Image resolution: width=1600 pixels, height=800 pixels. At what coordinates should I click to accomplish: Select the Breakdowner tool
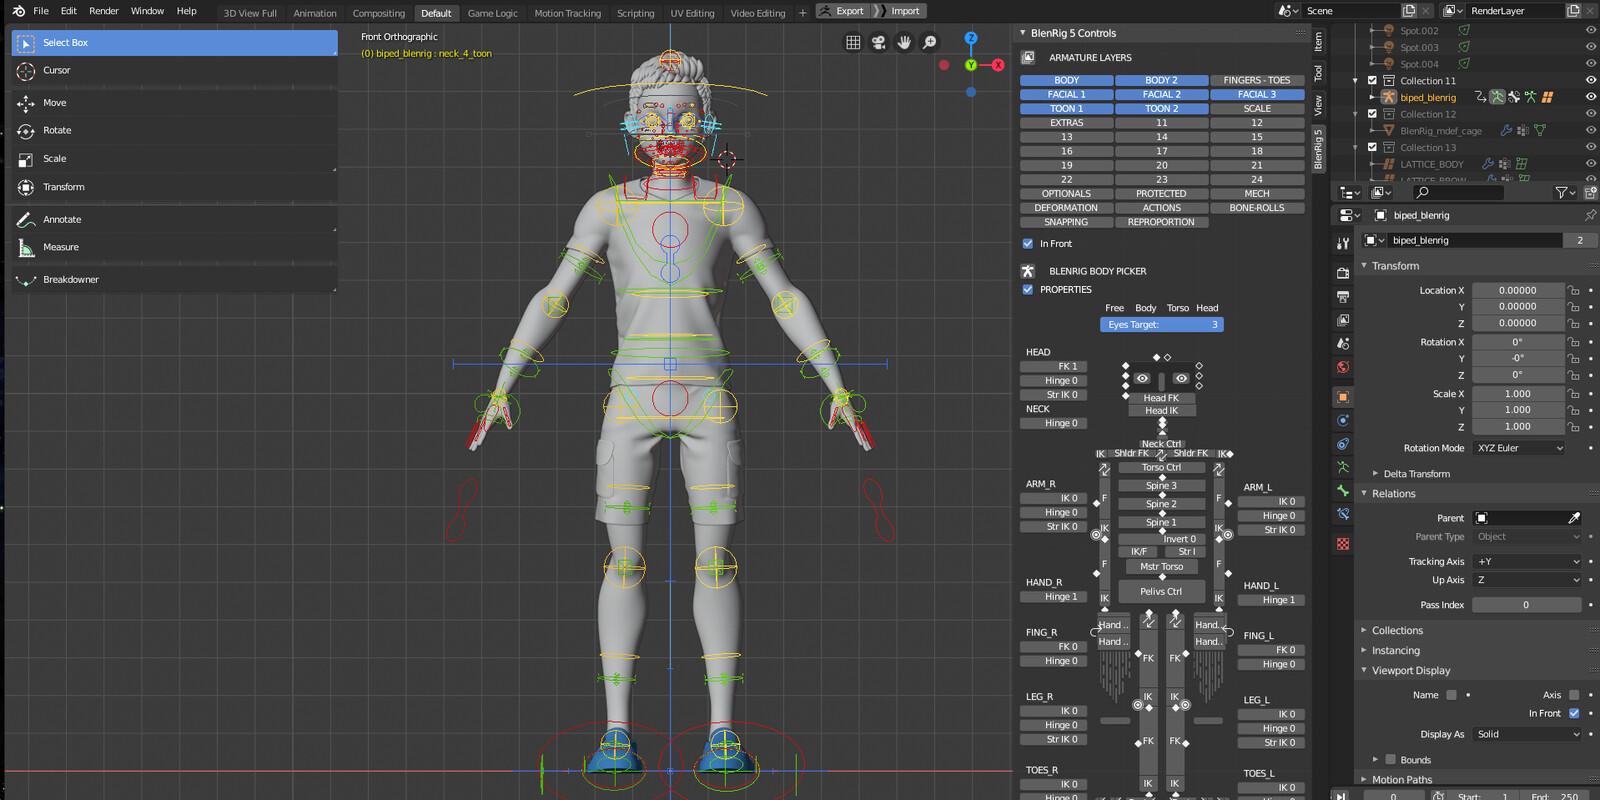pyautogui.click(x=70, y=280)
